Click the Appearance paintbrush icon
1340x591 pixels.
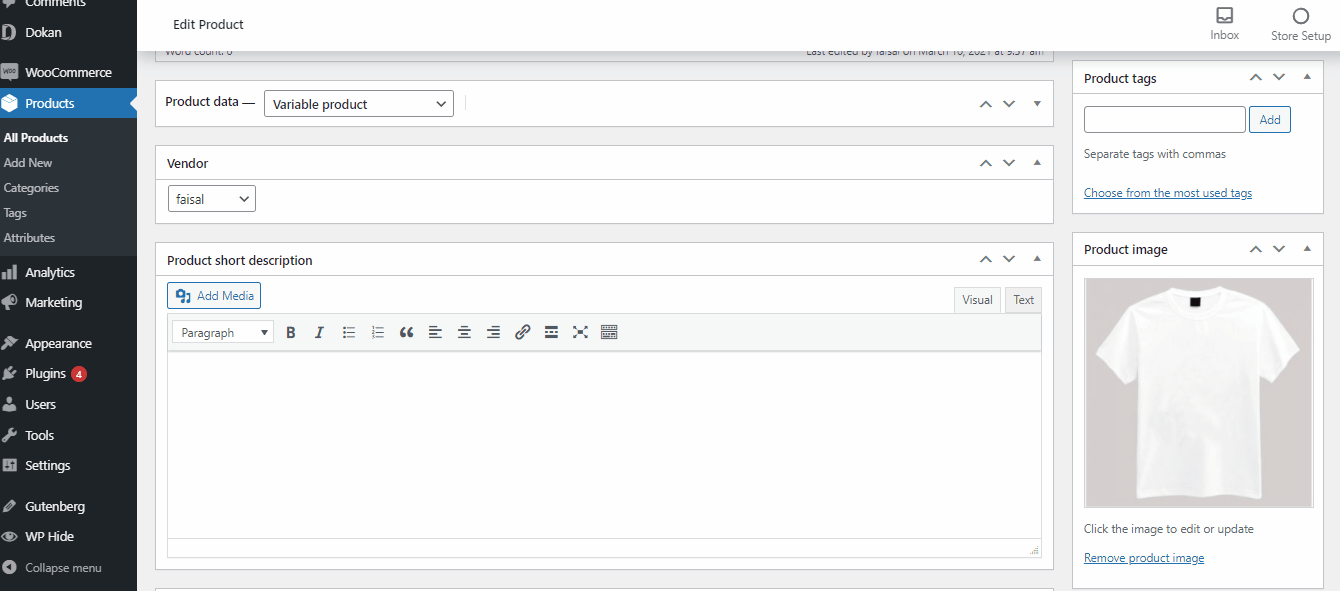[x=9, y=343]
